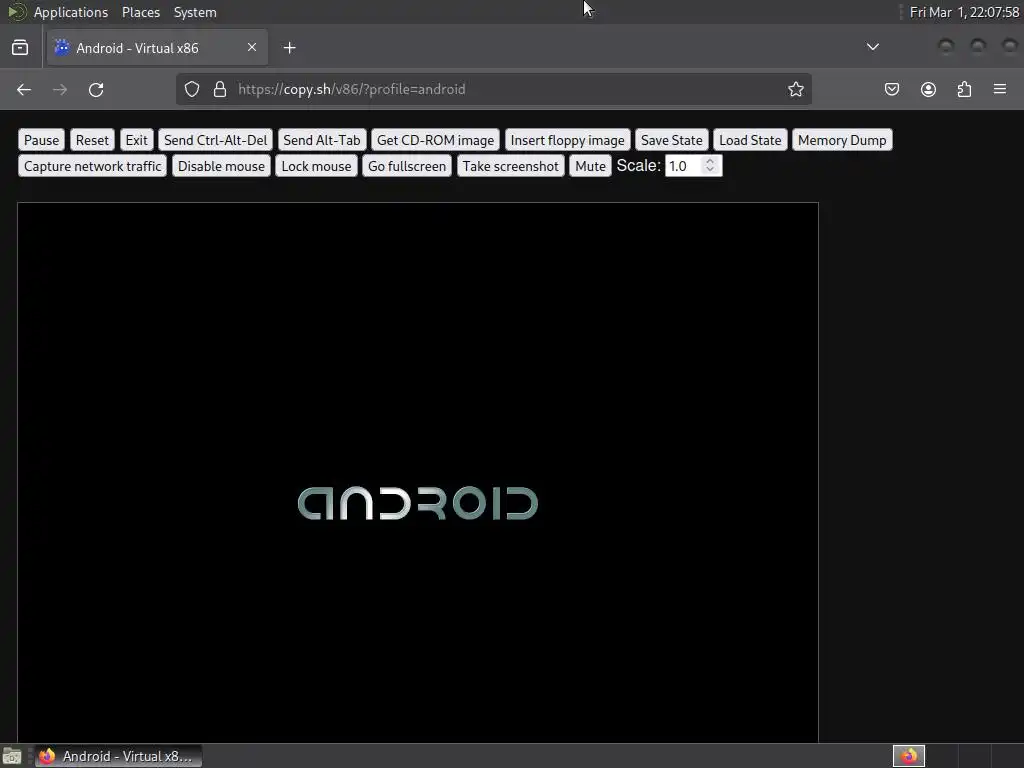The height and width of the screenshot is (768, 1024).
Task: Open the Pocket save icon
Action: tap(891, 89)
